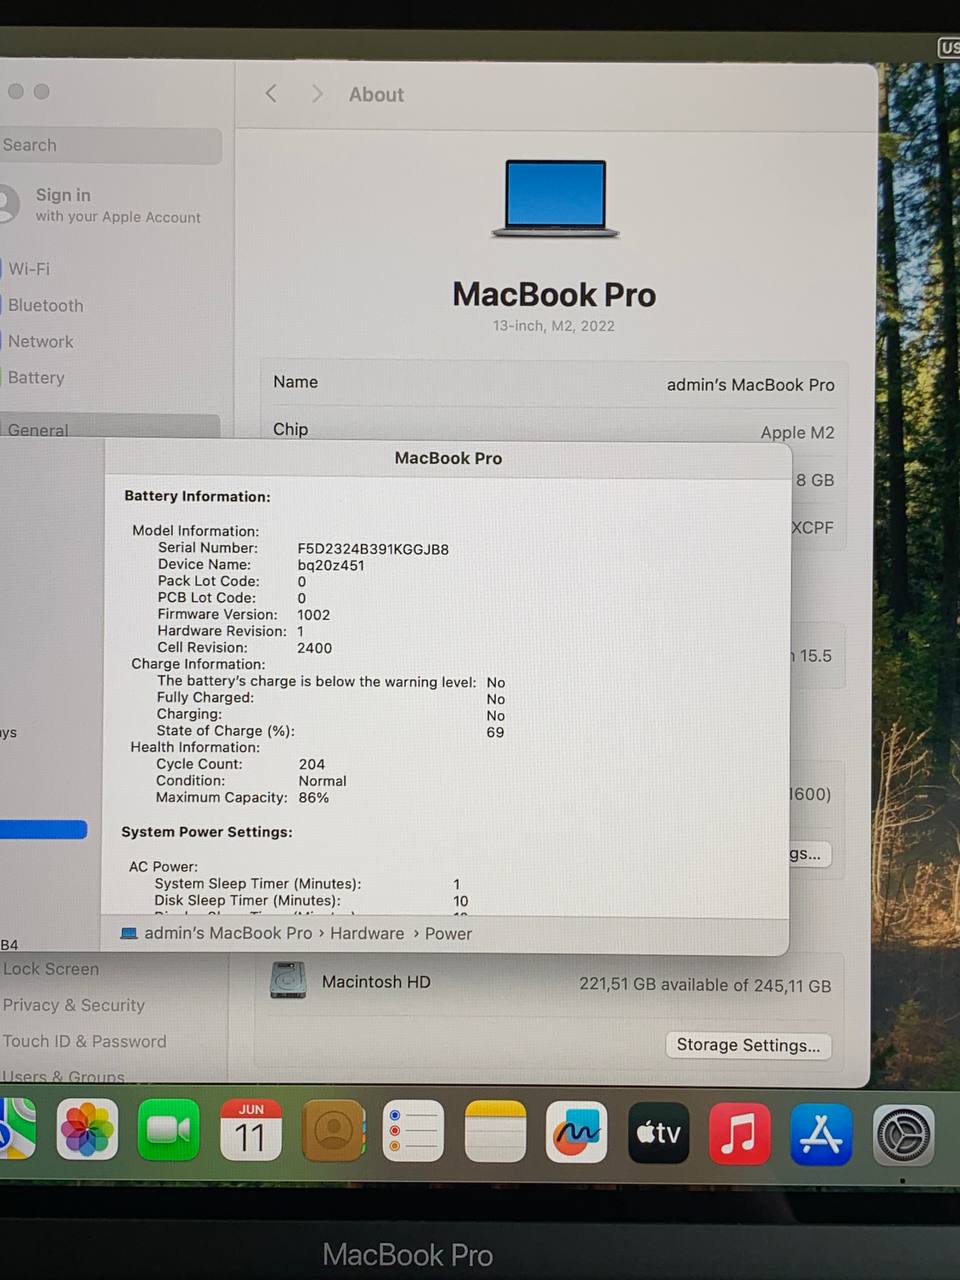Click the Macintosh HD disk icon

point(288,980)
